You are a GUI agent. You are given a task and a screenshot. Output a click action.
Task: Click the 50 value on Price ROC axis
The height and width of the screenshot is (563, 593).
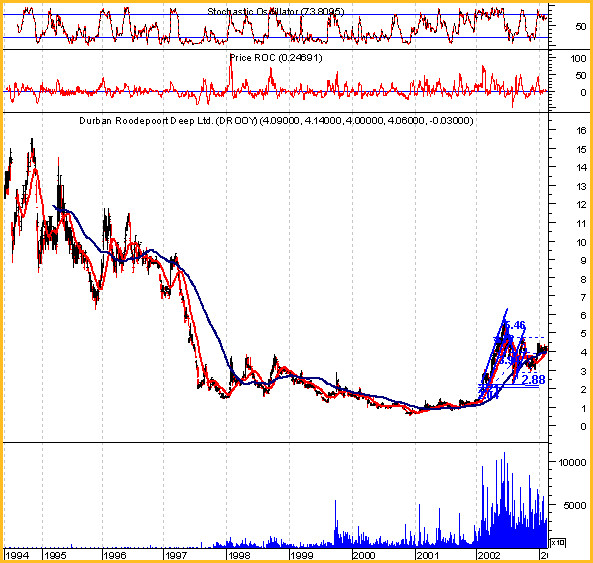[x=581, y=76]
